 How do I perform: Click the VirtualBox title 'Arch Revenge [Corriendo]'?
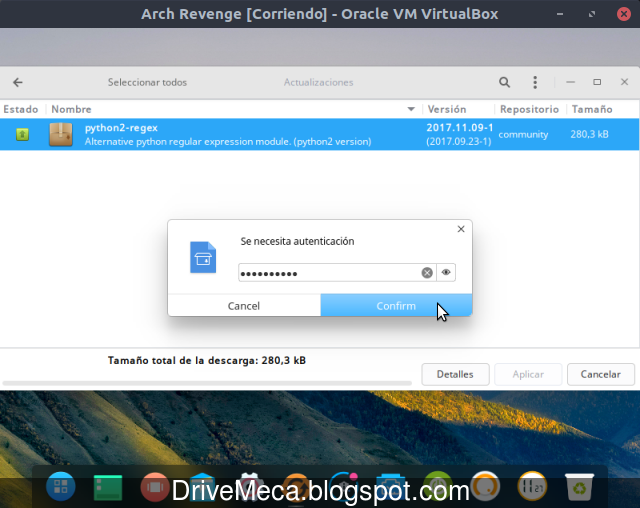[x=234, y=14]
